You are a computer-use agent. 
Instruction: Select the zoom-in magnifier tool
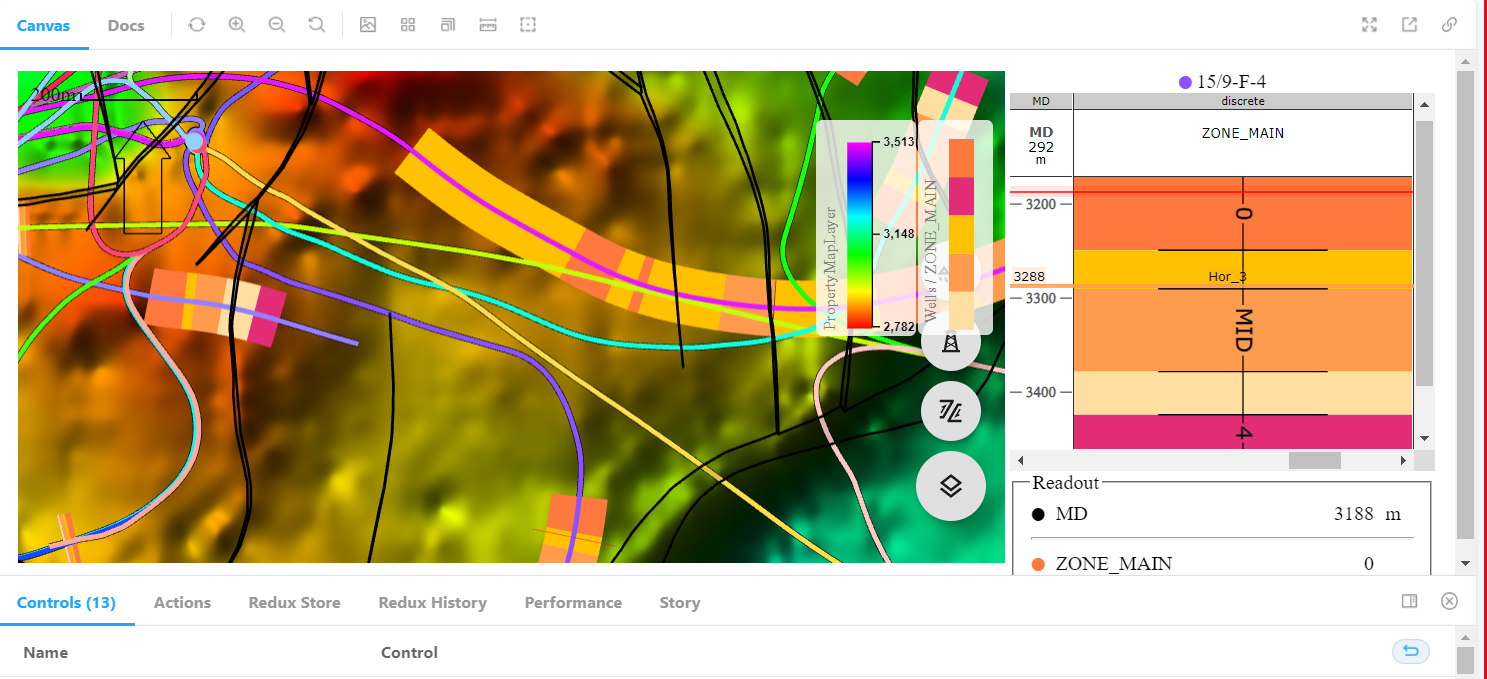click(236, 24)
